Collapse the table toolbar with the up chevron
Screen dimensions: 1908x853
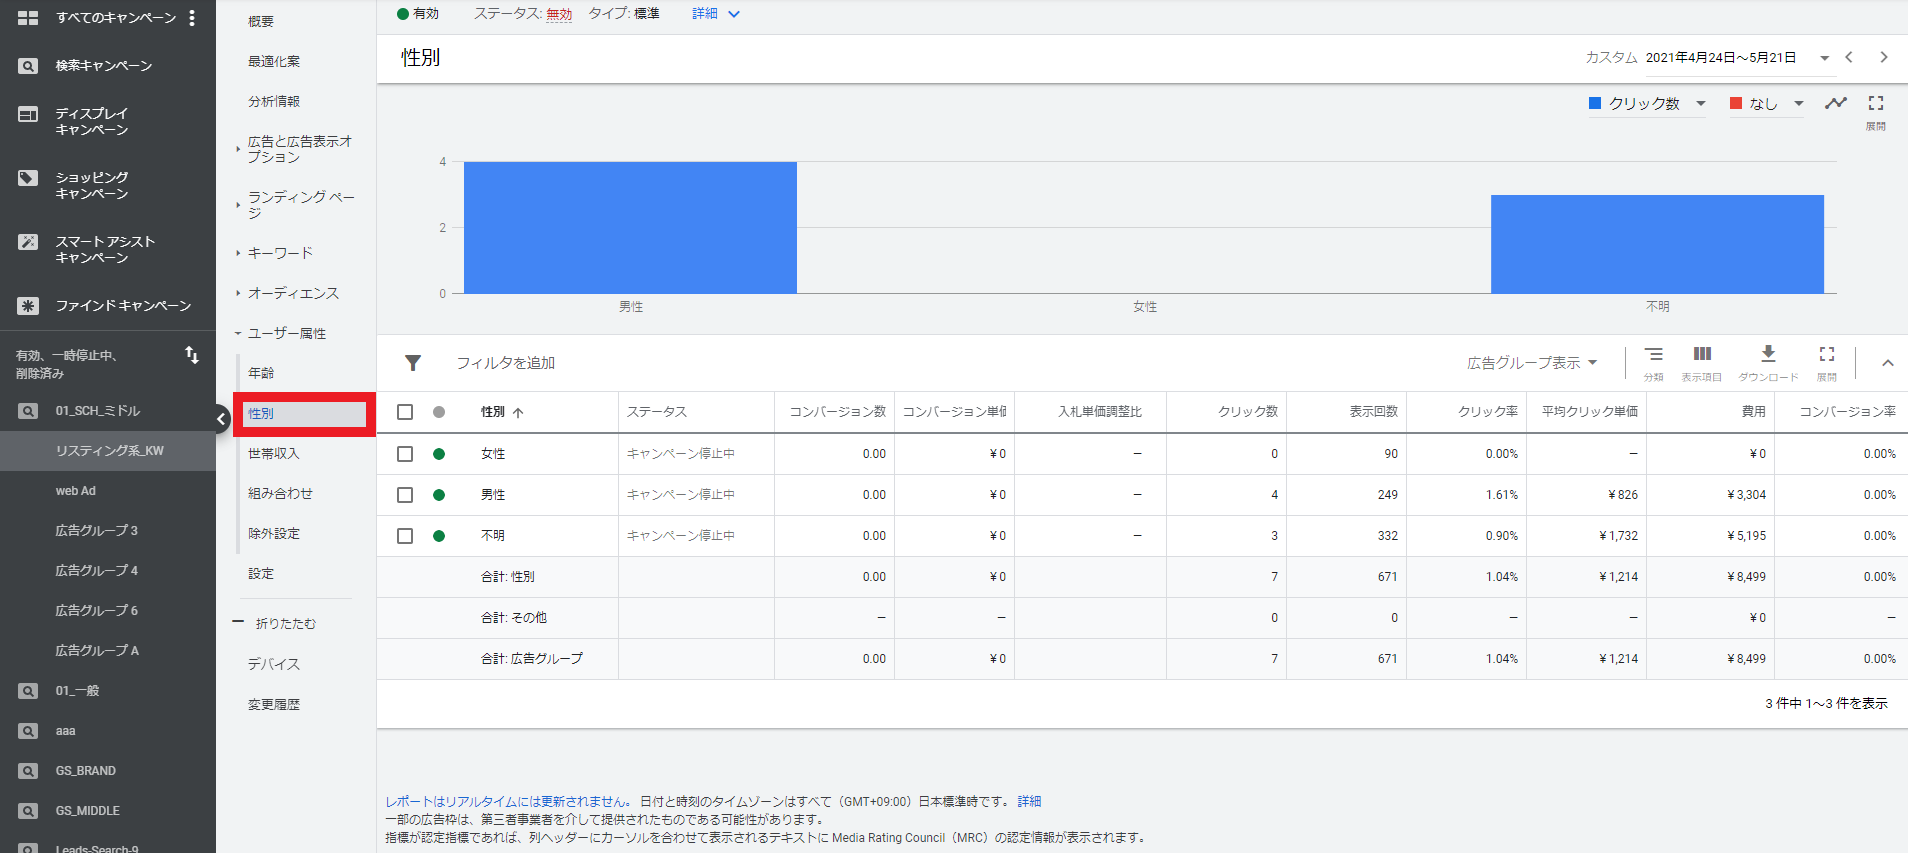point(1888,363)
